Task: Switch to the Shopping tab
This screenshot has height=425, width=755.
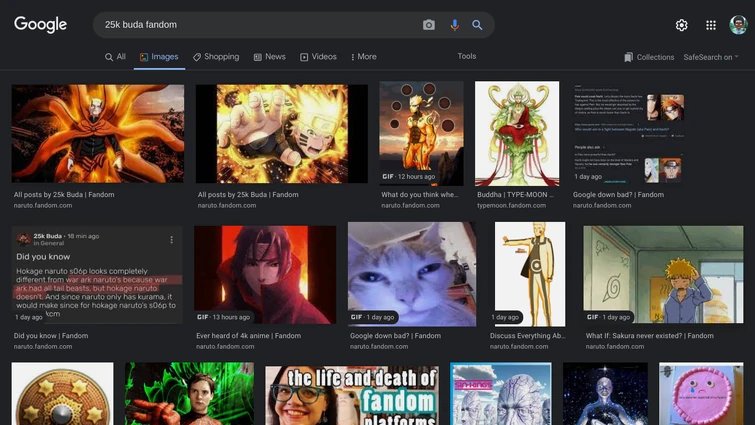Action: point(216,57)
